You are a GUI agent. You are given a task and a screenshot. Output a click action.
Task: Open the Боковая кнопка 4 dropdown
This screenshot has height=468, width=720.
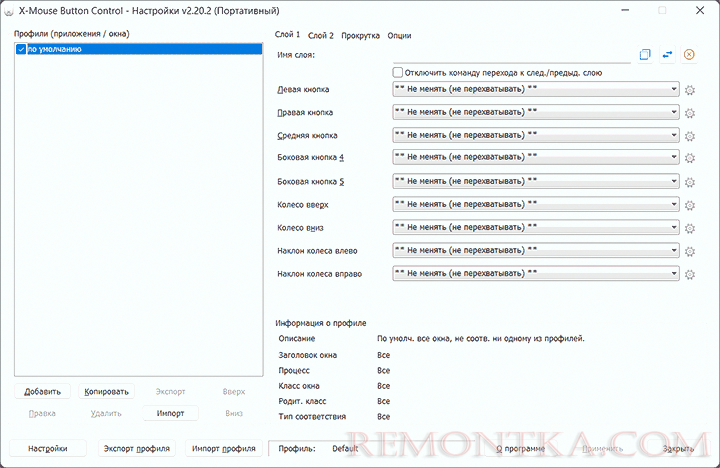(536, 157)
